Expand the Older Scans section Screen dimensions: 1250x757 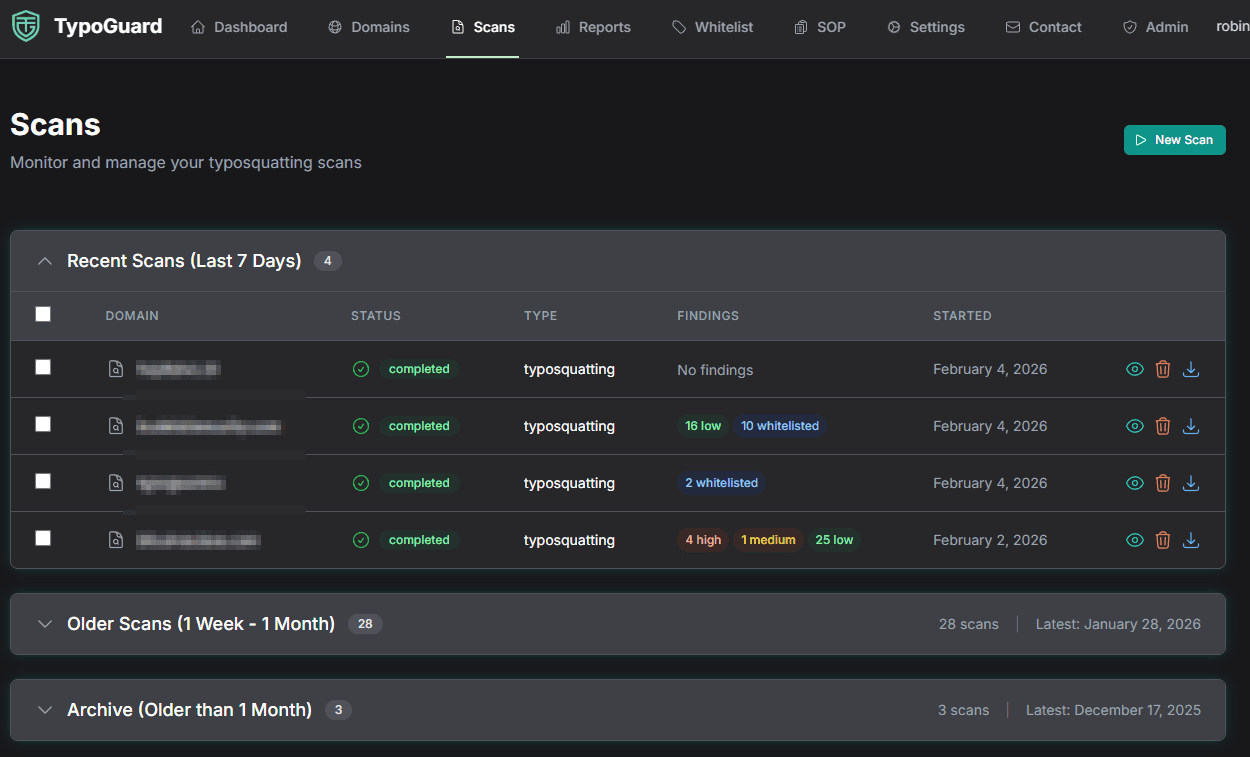44,624
